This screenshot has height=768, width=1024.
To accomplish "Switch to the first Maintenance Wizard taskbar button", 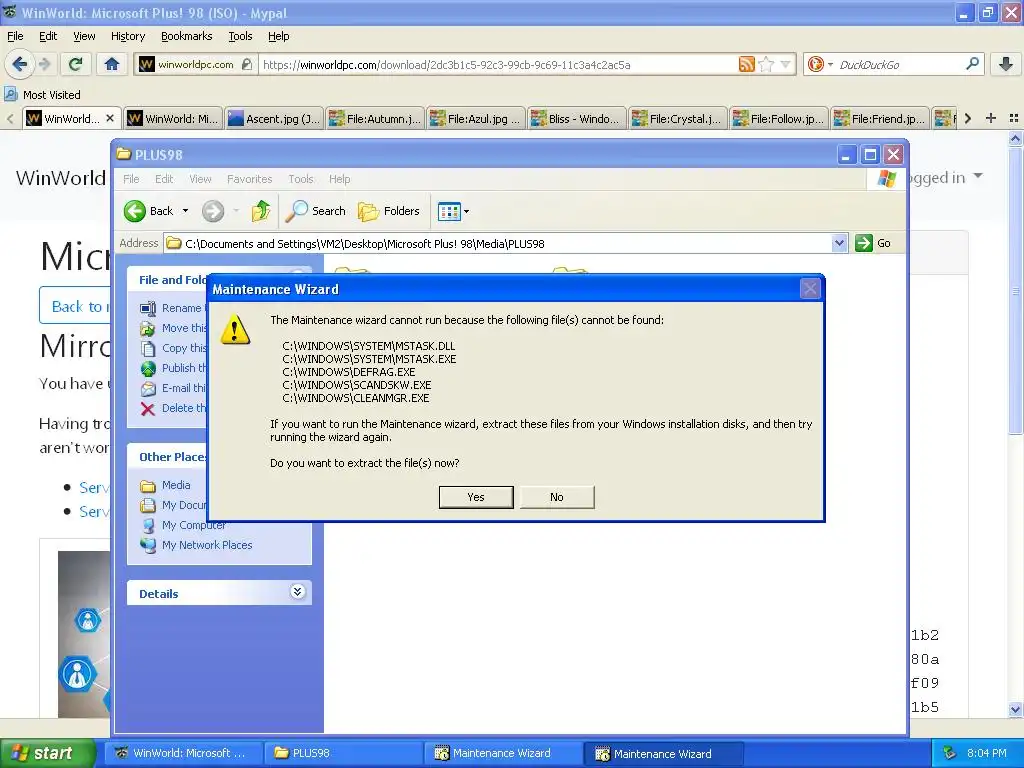I will [x=502, y=753].
